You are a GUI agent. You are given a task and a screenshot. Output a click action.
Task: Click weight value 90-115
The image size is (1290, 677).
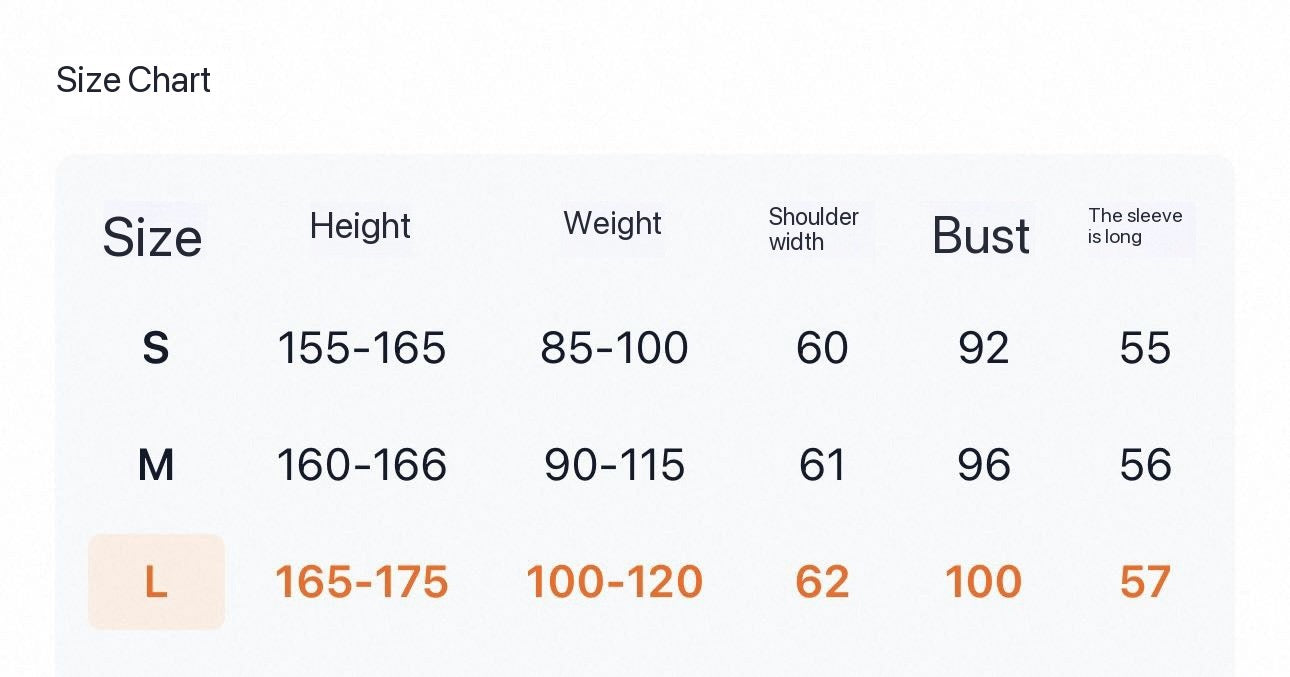point(614,465)
